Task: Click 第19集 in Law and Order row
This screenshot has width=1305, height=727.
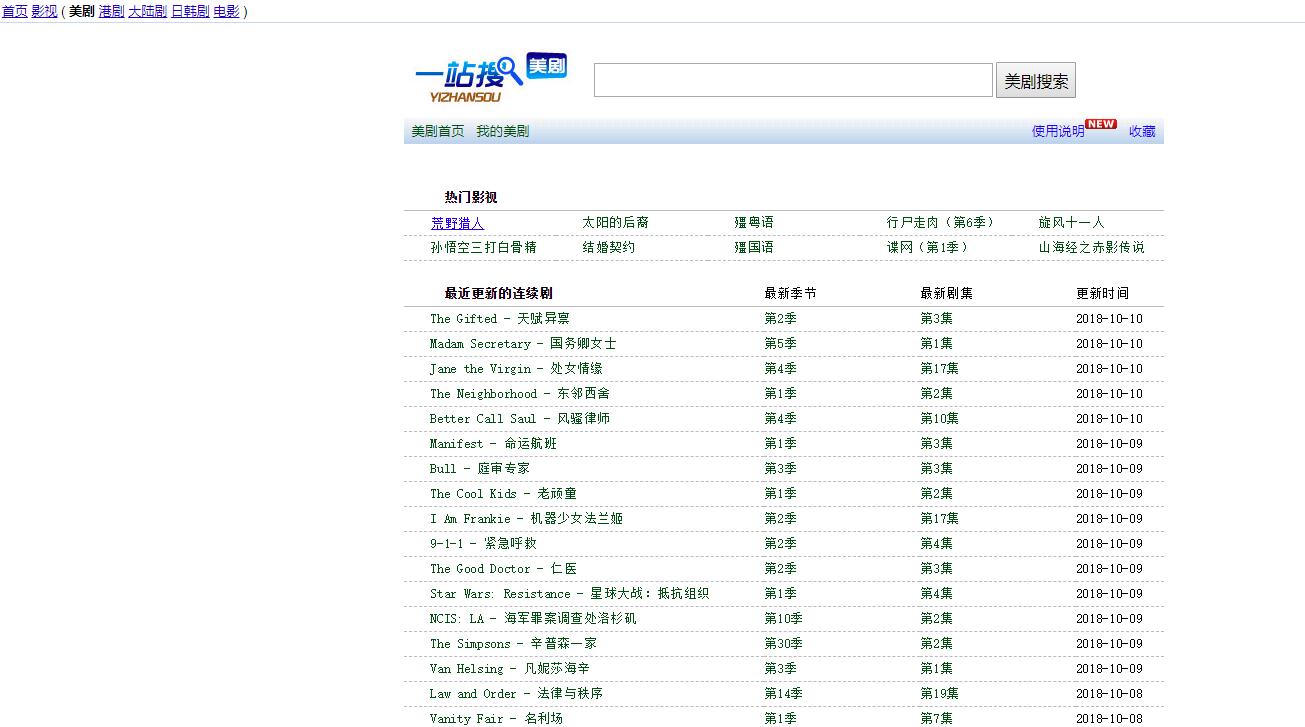Action: [x=939, y=694]
